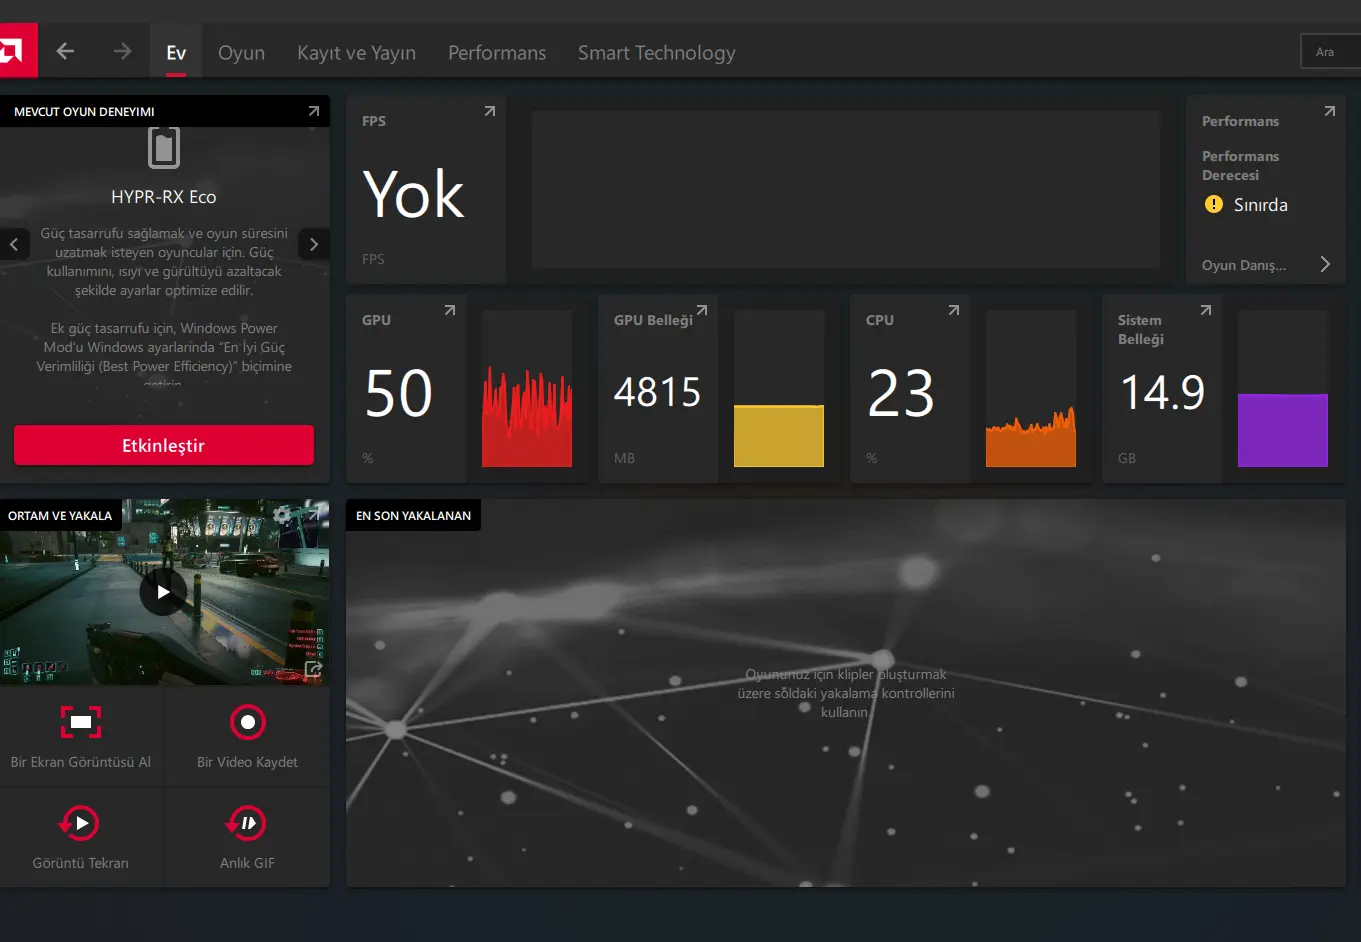Switch to the Performans tab
Image resolution: width=1361 pixels, height=942 pixels.
tap(496, 53)
